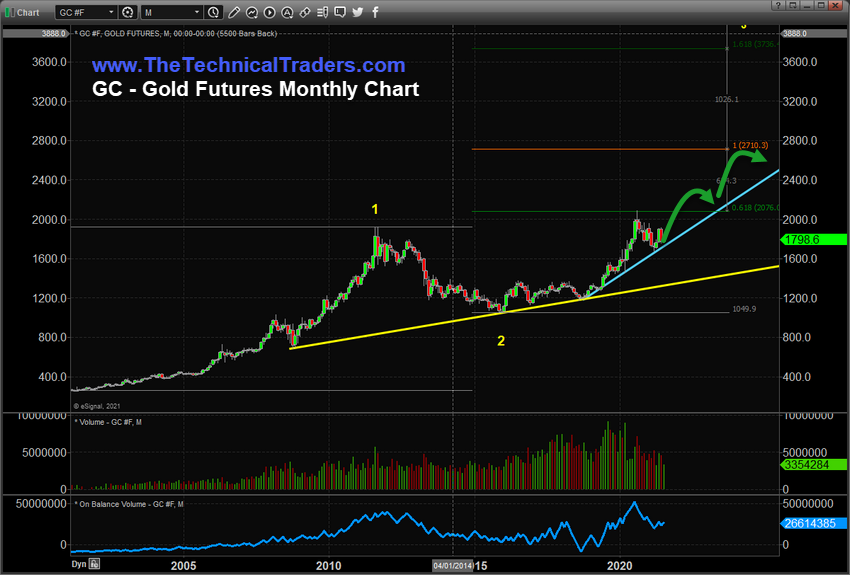Image resolution: width=850 pixels, height=575 pixels.
Task: Click the right 3888.0 cursor price marker
Action: tap(813, 34)
